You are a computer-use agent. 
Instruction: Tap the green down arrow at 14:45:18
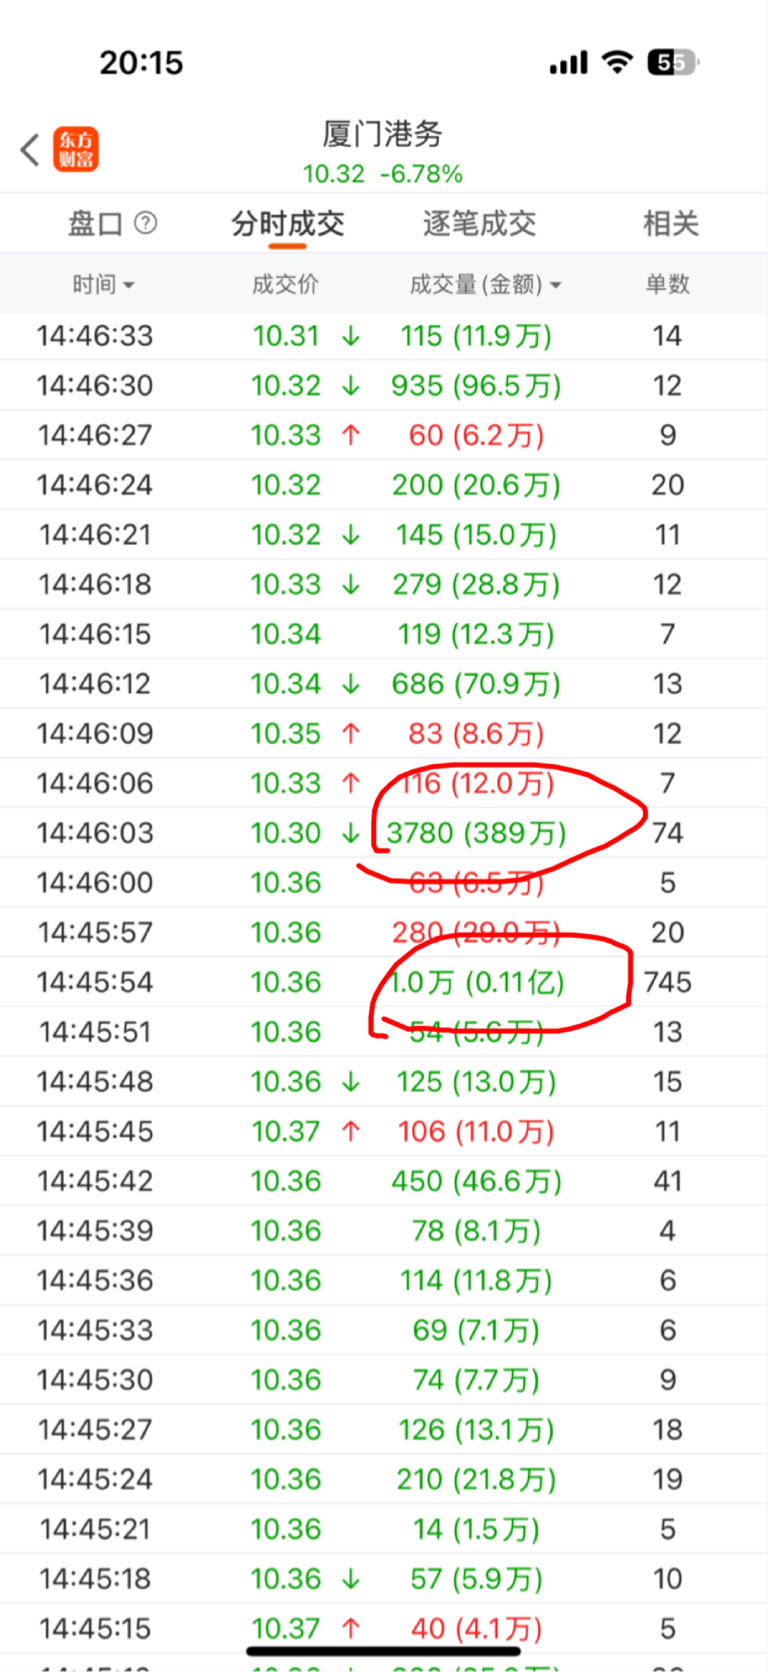point(351,1579)
